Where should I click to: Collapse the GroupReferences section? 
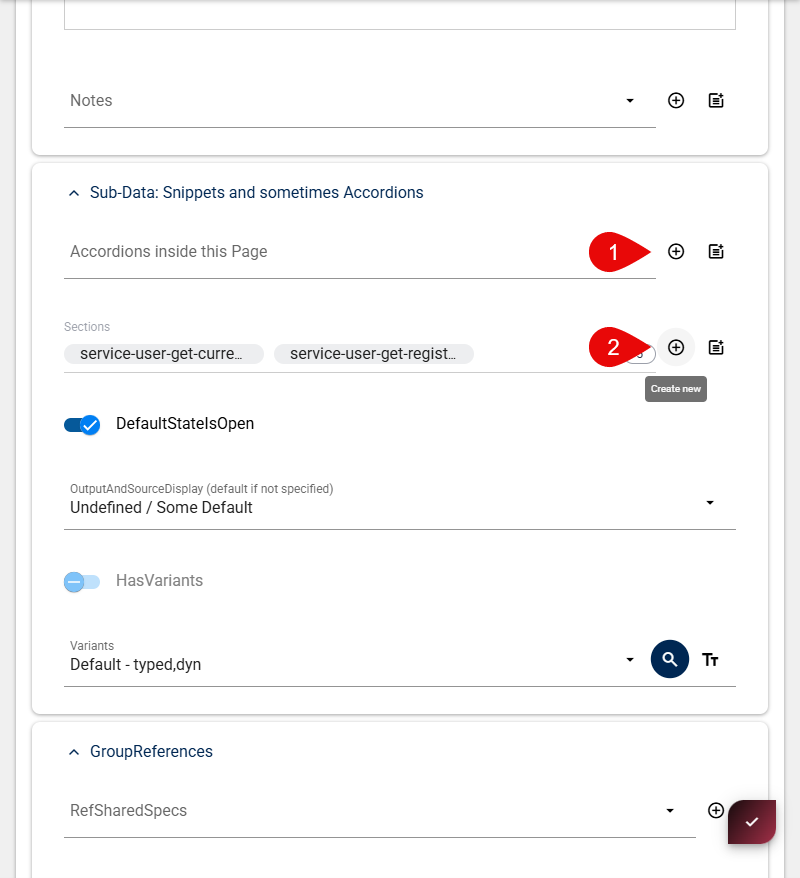74,752
